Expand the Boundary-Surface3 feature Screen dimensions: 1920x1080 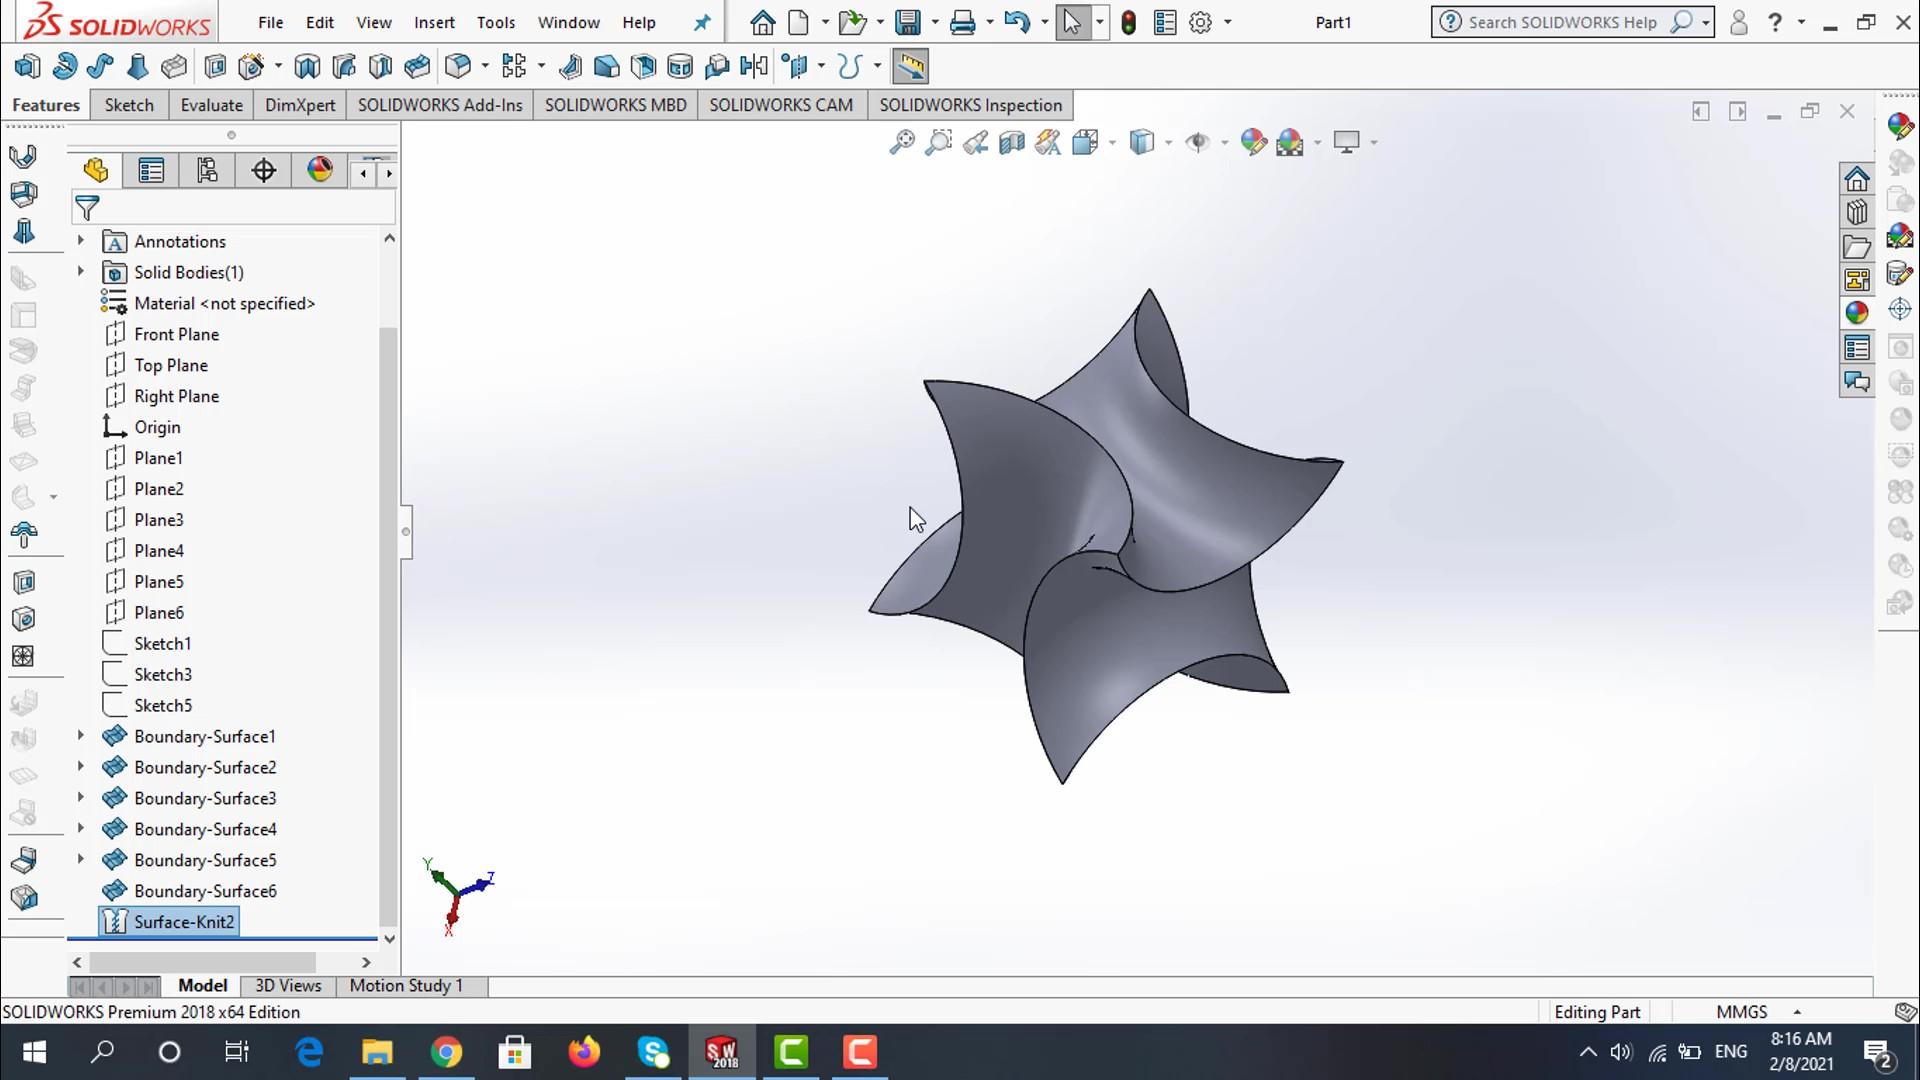click(80, 797)
